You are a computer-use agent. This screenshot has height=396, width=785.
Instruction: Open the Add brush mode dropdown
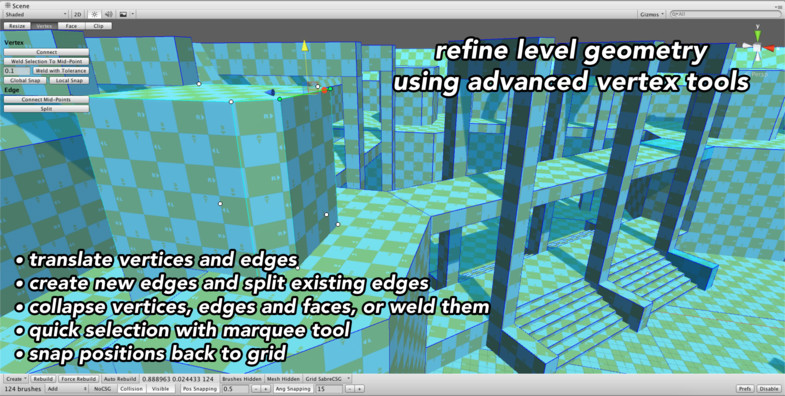point(67,388)
